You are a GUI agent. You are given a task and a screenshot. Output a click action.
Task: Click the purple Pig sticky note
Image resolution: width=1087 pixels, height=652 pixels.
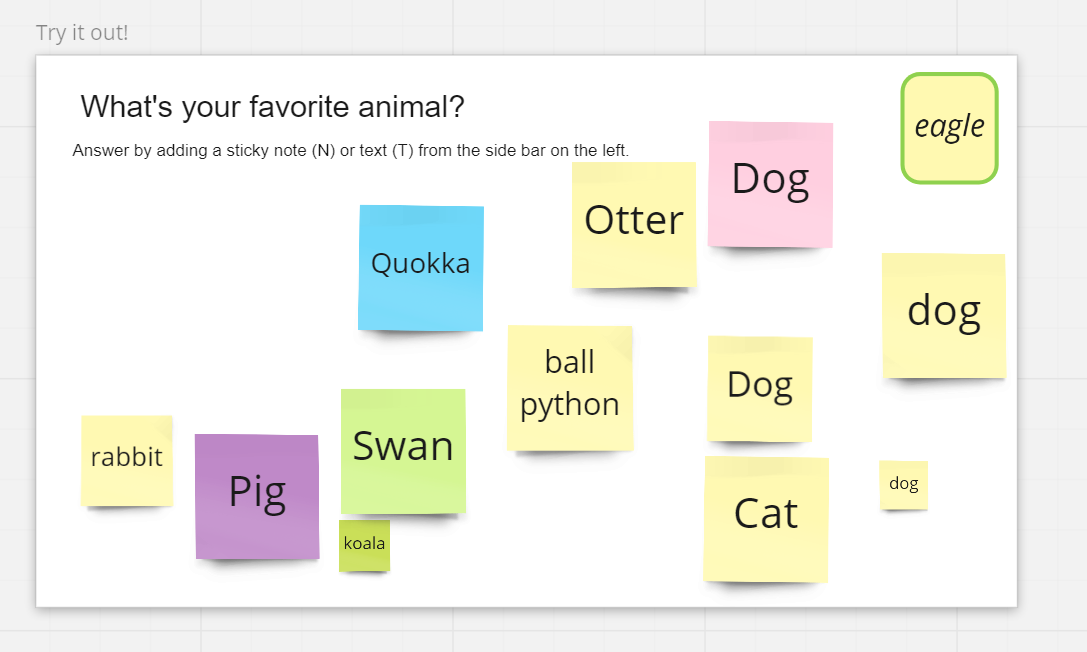[x=257, y=496]
